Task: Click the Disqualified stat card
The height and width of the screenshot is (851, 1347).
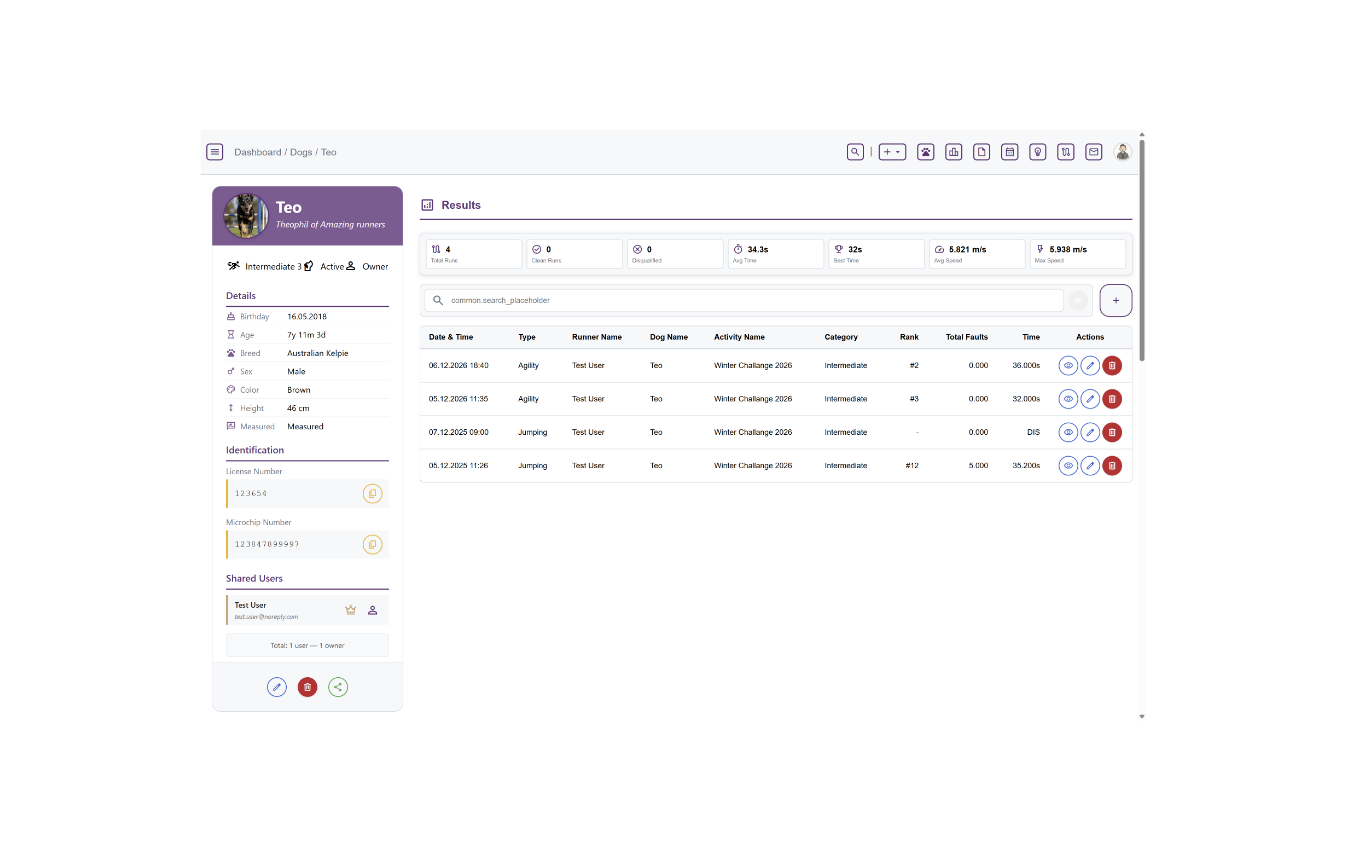Action: [675, 254]
